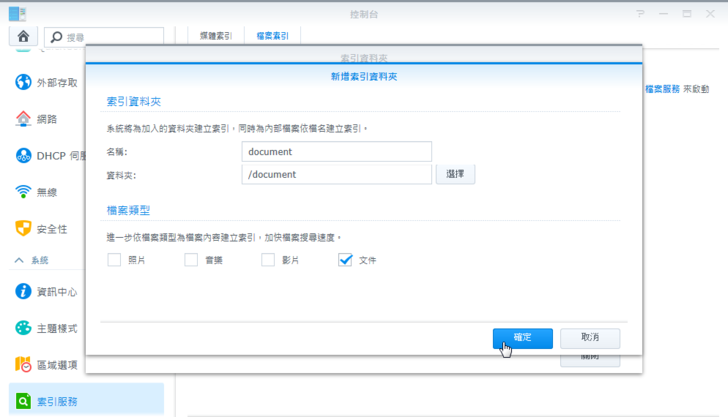728x417 pixels.
Task: Enable the 音樂 (Music) checkbox
Action: click(x=191, y=260)
